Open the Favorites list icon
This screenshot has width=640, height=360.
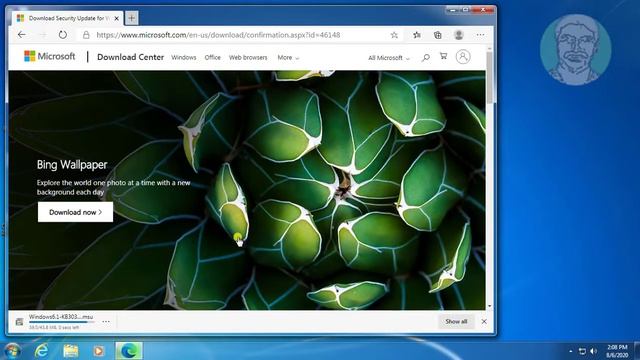(x=417, y=35)
